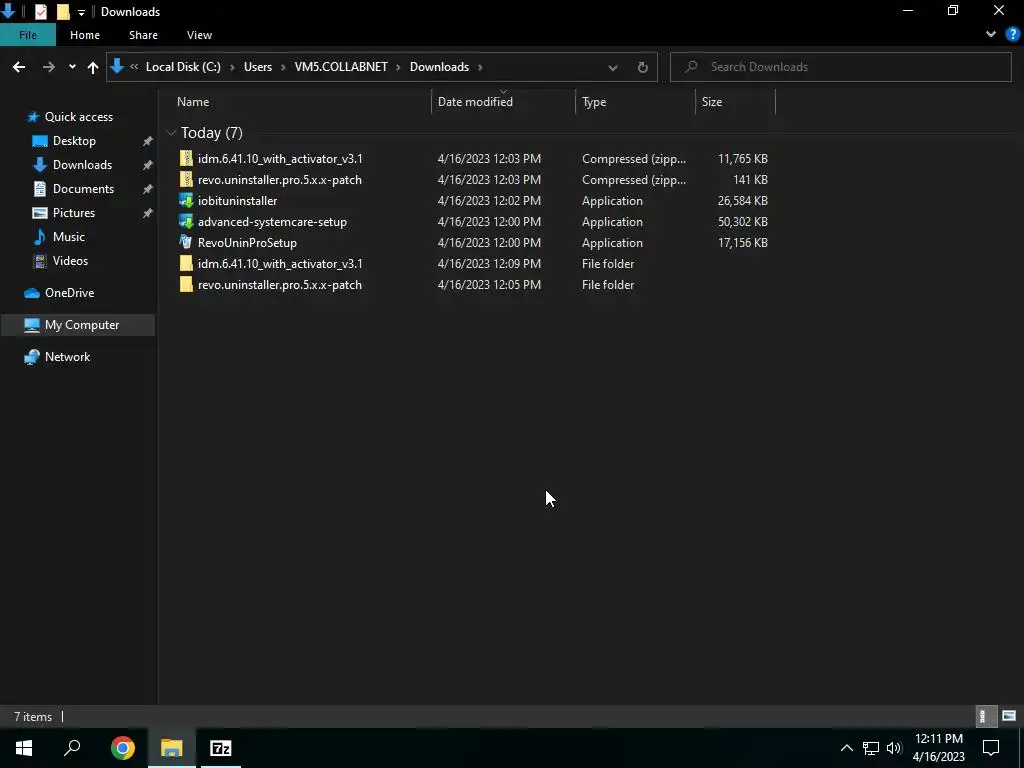1024x768 pixels.
Task: Open the Windows Start menu
Action: coord(24,748)
